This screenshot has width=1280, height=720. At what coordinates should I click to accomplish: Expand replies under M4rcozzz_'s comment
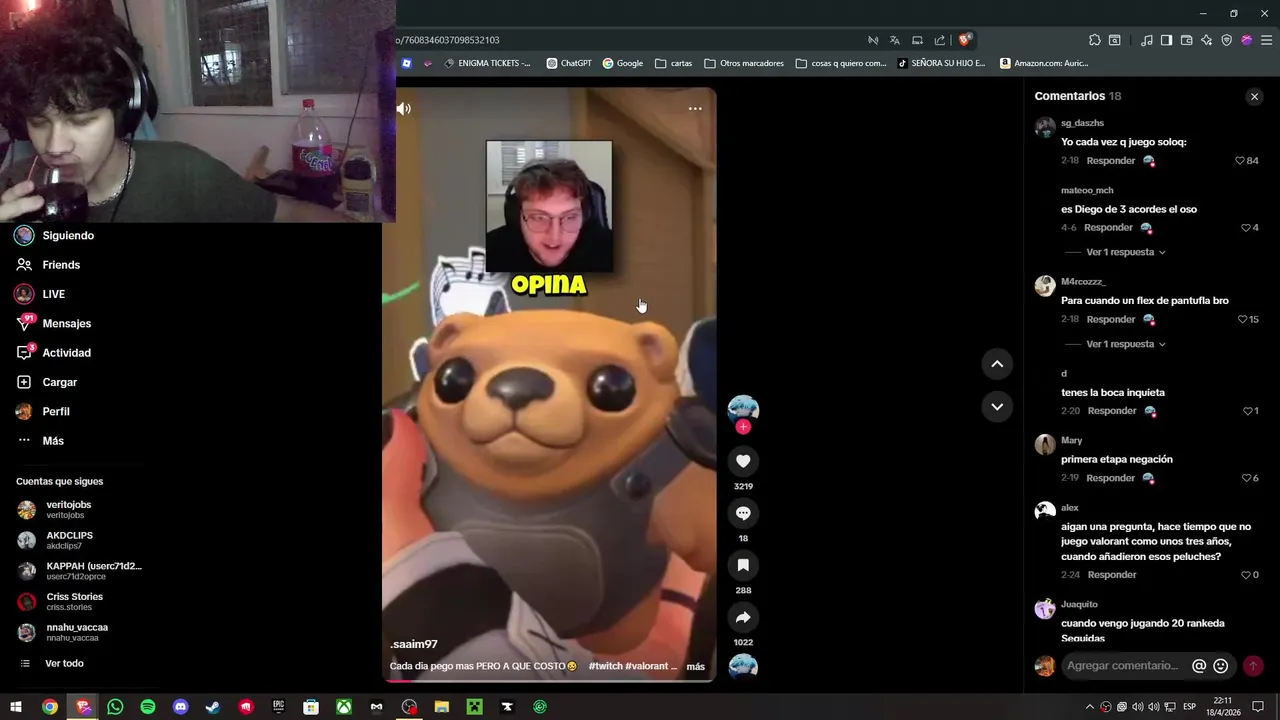pos(1126,344)
